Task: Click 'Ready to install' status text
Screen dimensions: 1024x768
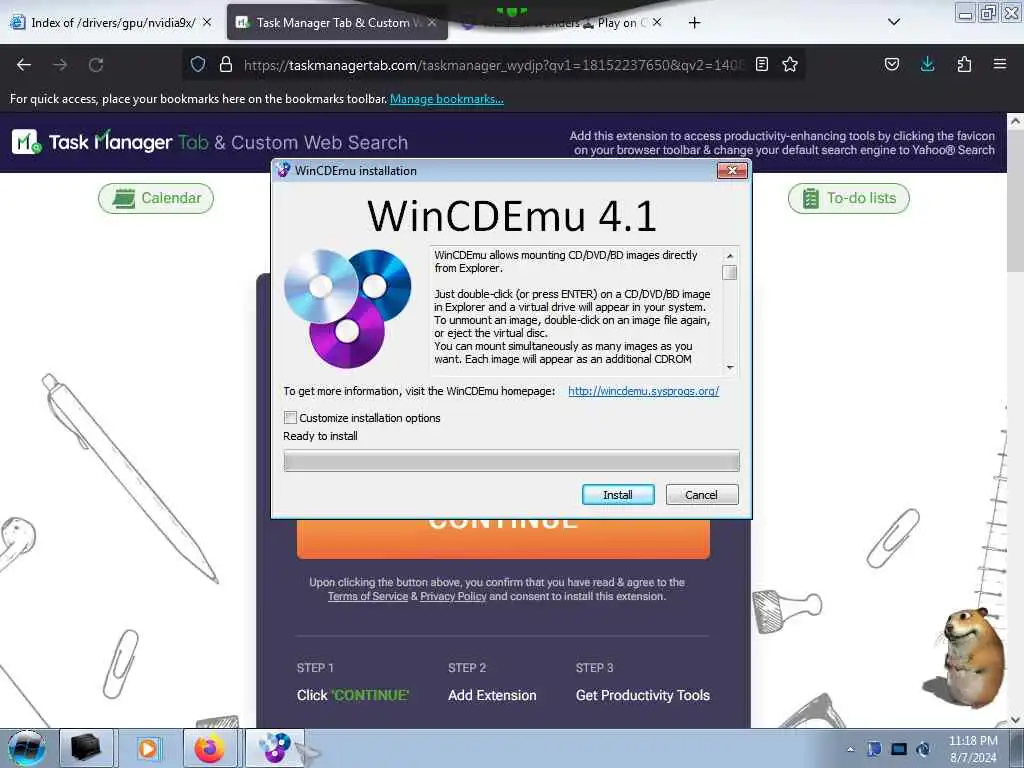Action: tap(320, 436)
